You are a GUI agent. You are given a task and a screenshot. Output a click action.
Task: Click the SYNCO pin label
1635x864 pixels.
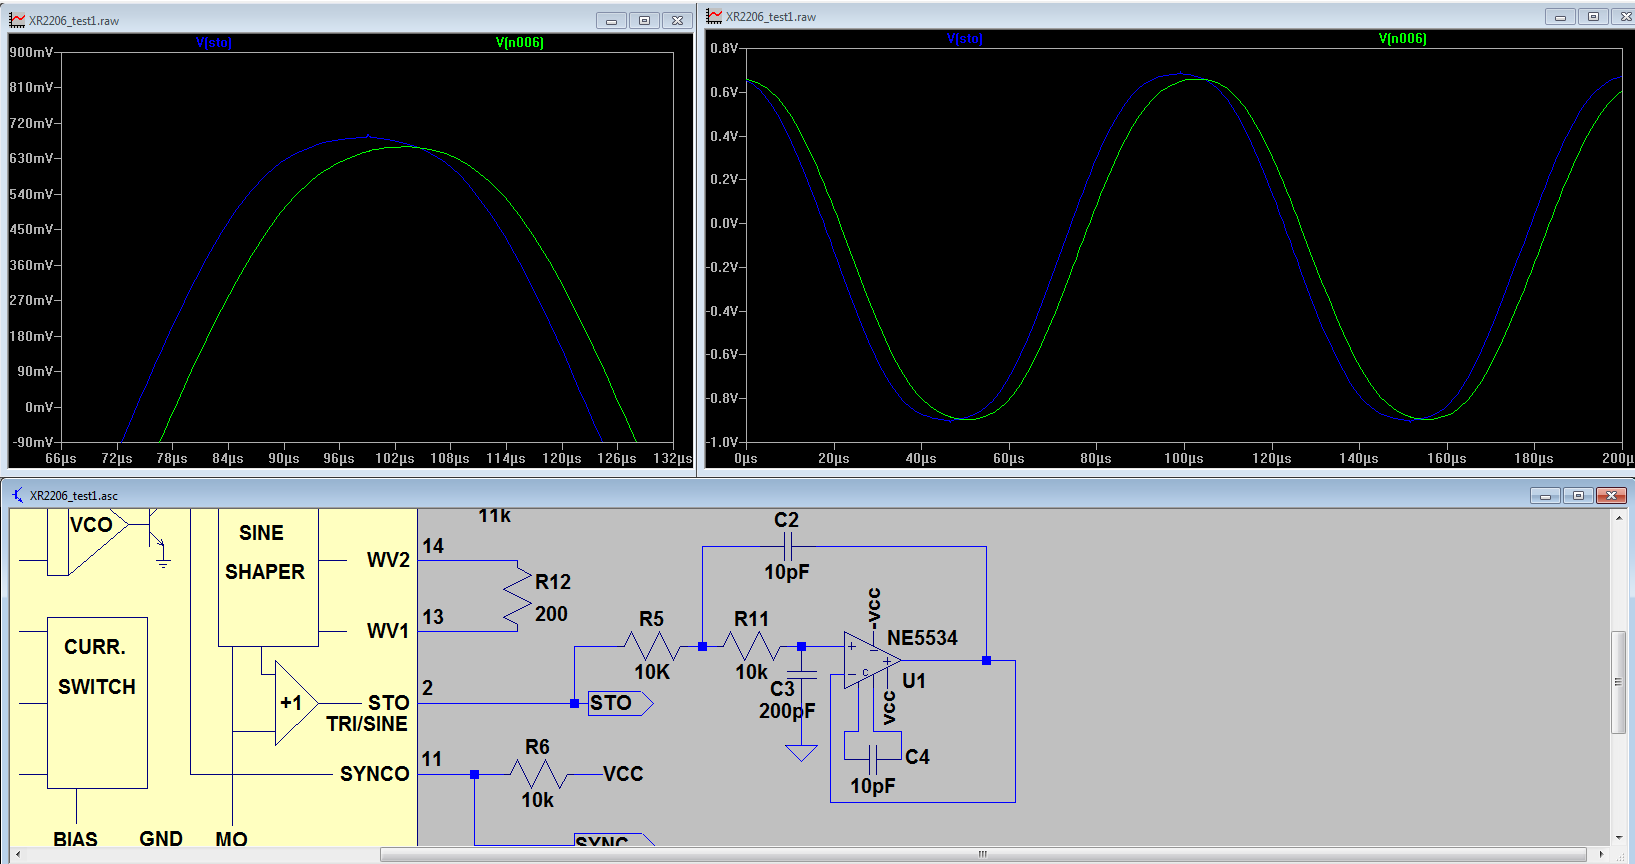click(x=375, y=774)
